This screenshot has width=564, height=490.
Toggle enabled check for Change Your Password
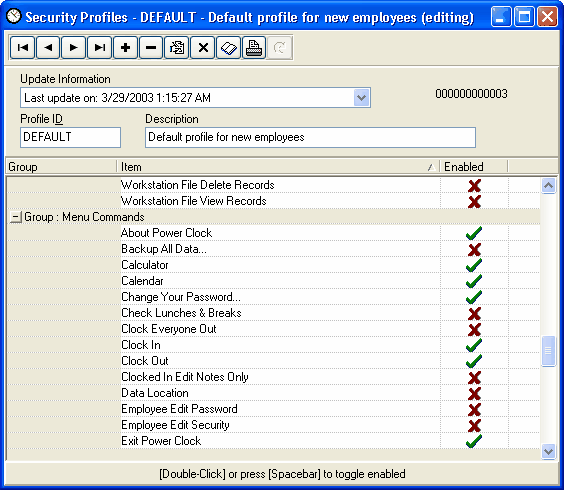[474, 297]
